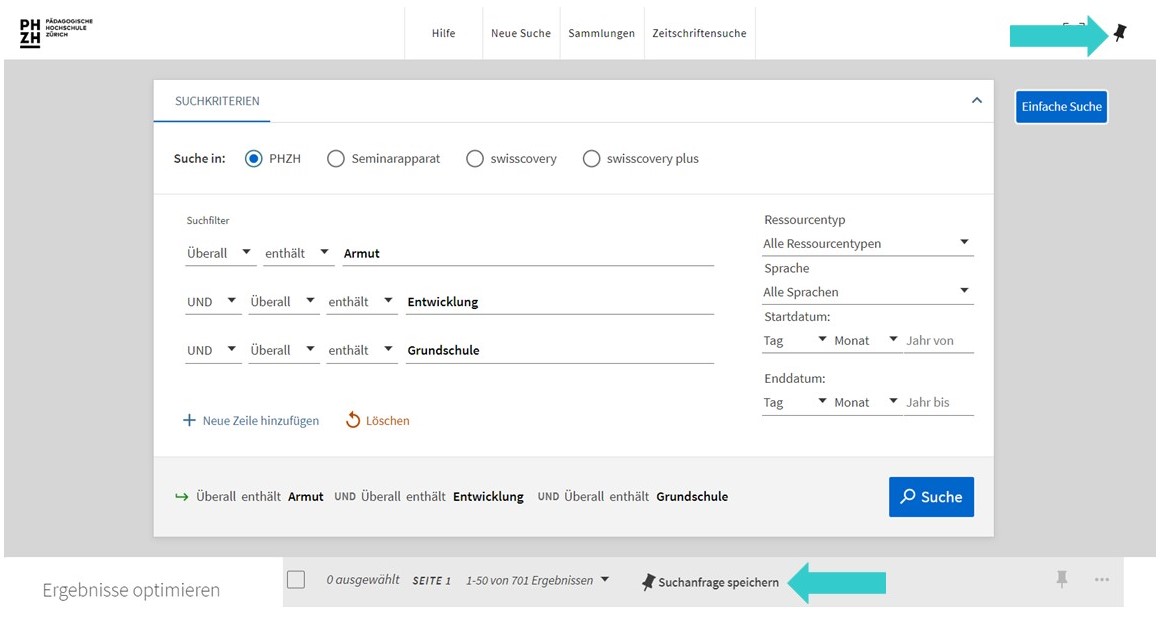Open the Zeitschriftensuche menu item
Image resolution: width=1160 pixels, height=636 pixels.
[x=699, y=33]
